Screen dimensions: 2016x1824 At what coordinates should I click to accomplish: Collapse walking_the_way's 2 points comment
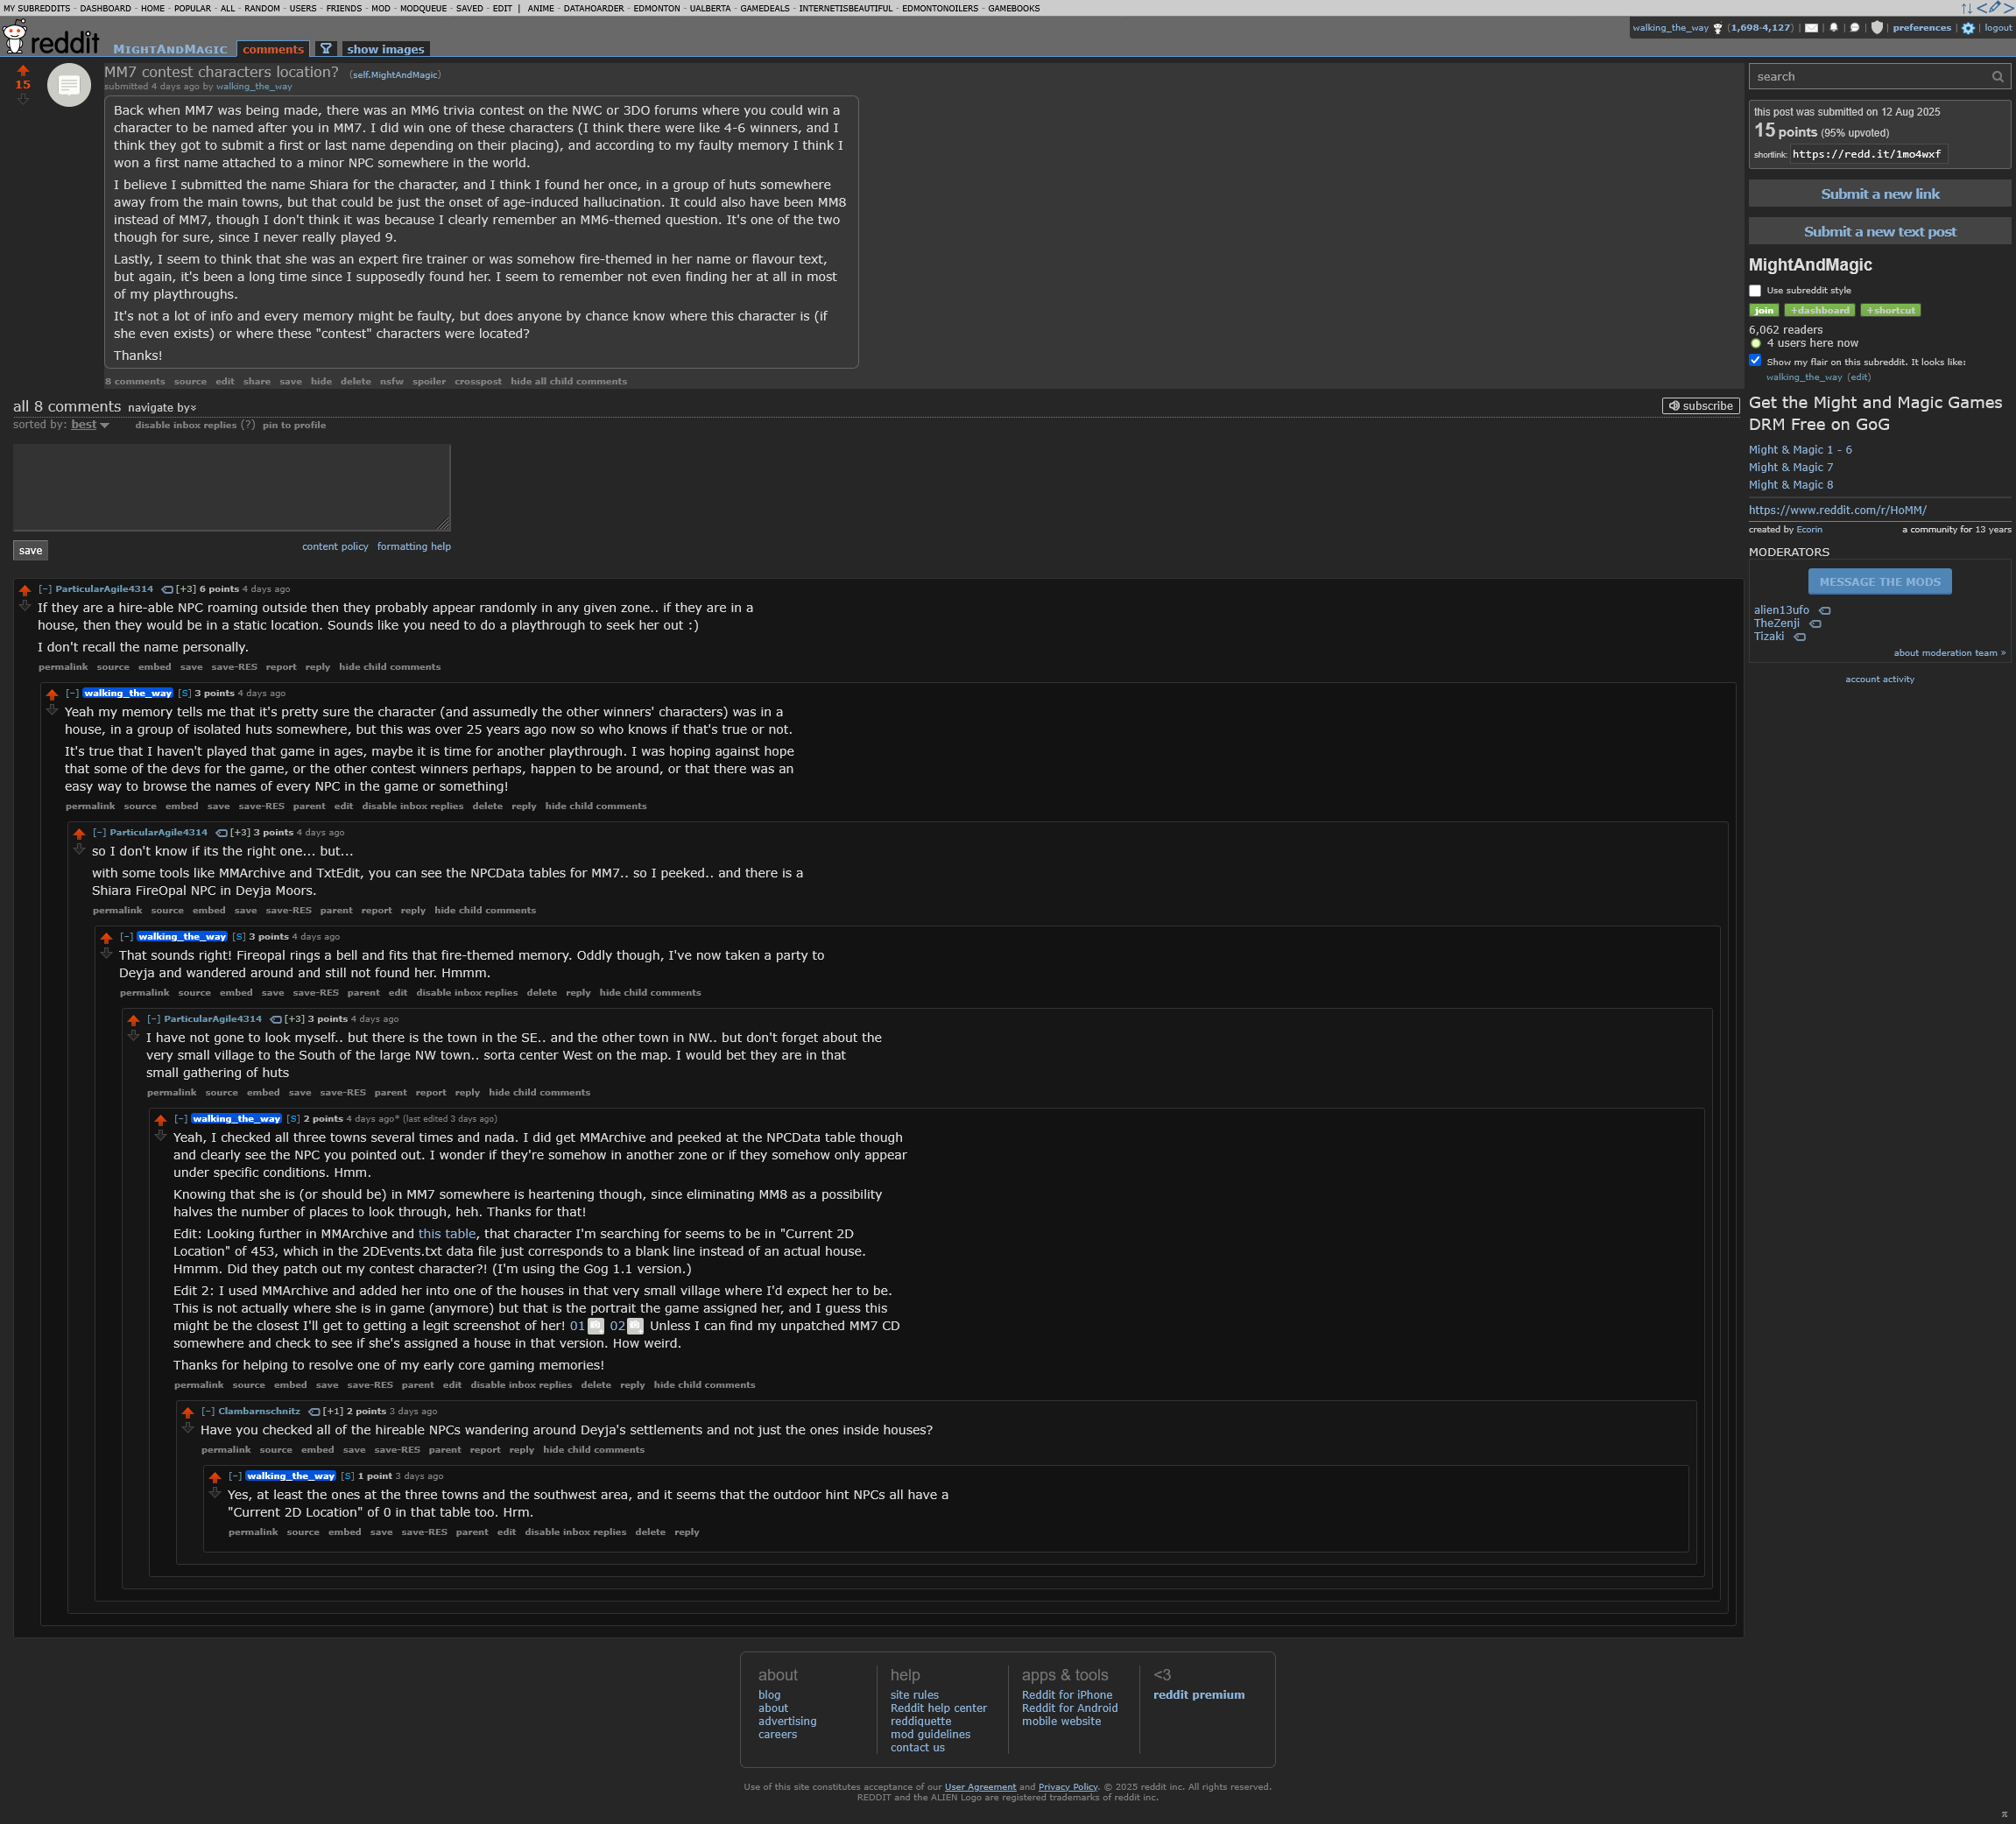(x=180, y=1119)
